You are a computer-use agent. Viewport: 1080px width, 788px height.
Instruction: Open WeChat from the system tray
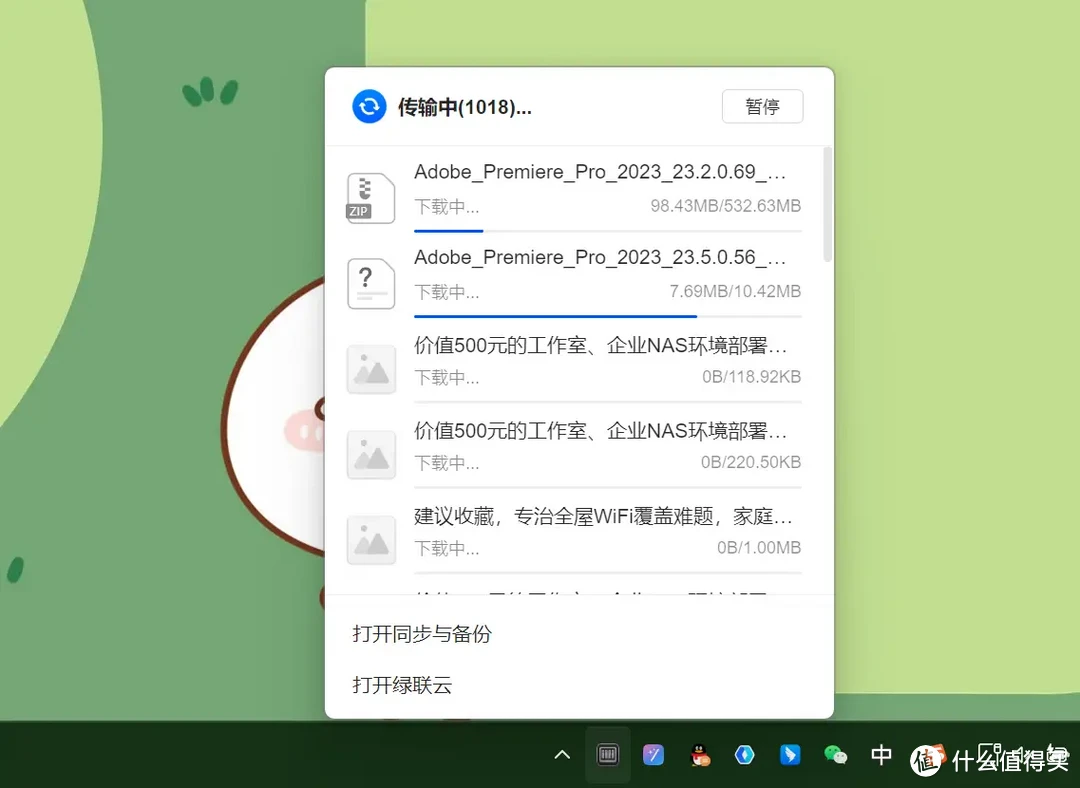point(835,755)
